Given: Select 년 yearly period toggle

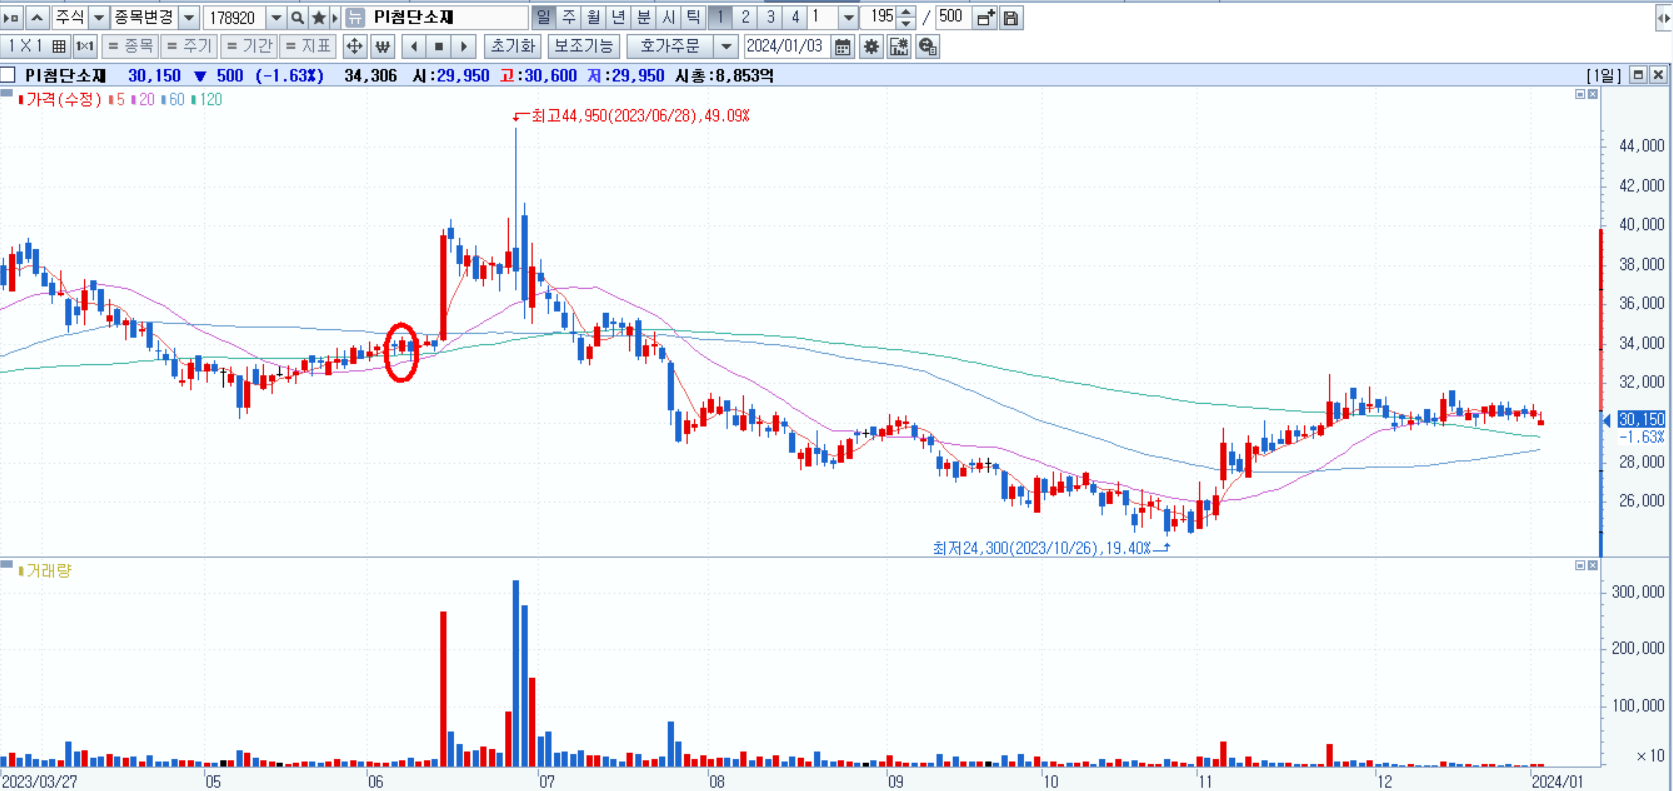Looking at the screenshot, I should (618, 18).
